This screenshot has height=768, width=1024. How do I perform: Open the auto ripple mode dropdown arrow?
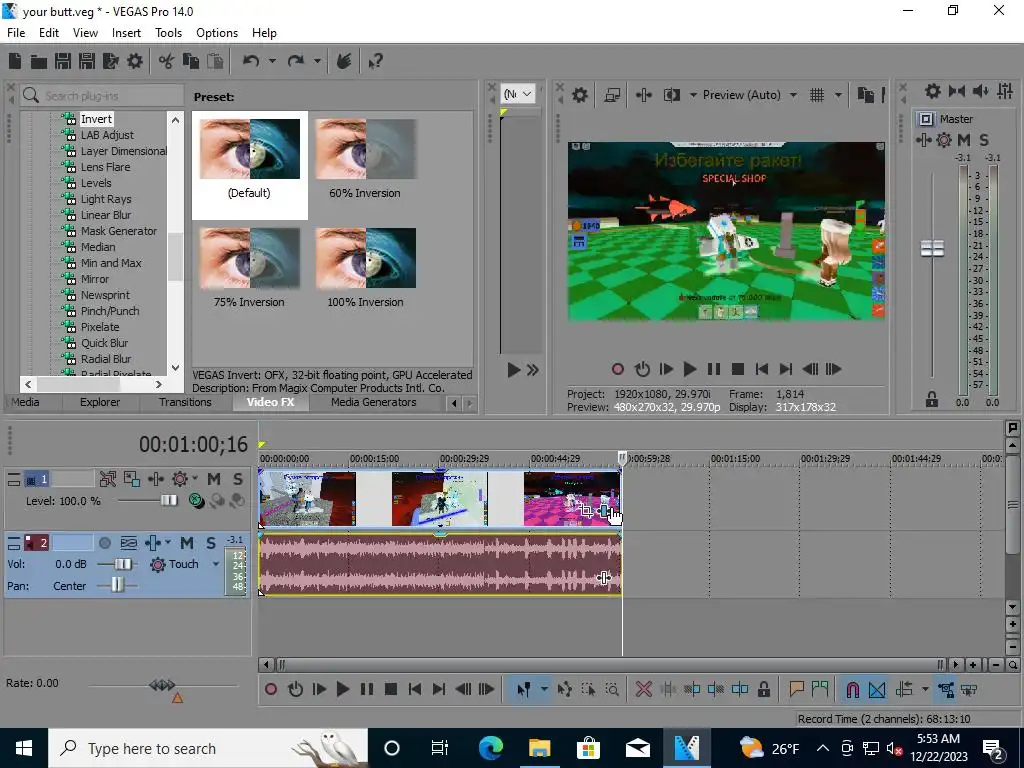924,690
